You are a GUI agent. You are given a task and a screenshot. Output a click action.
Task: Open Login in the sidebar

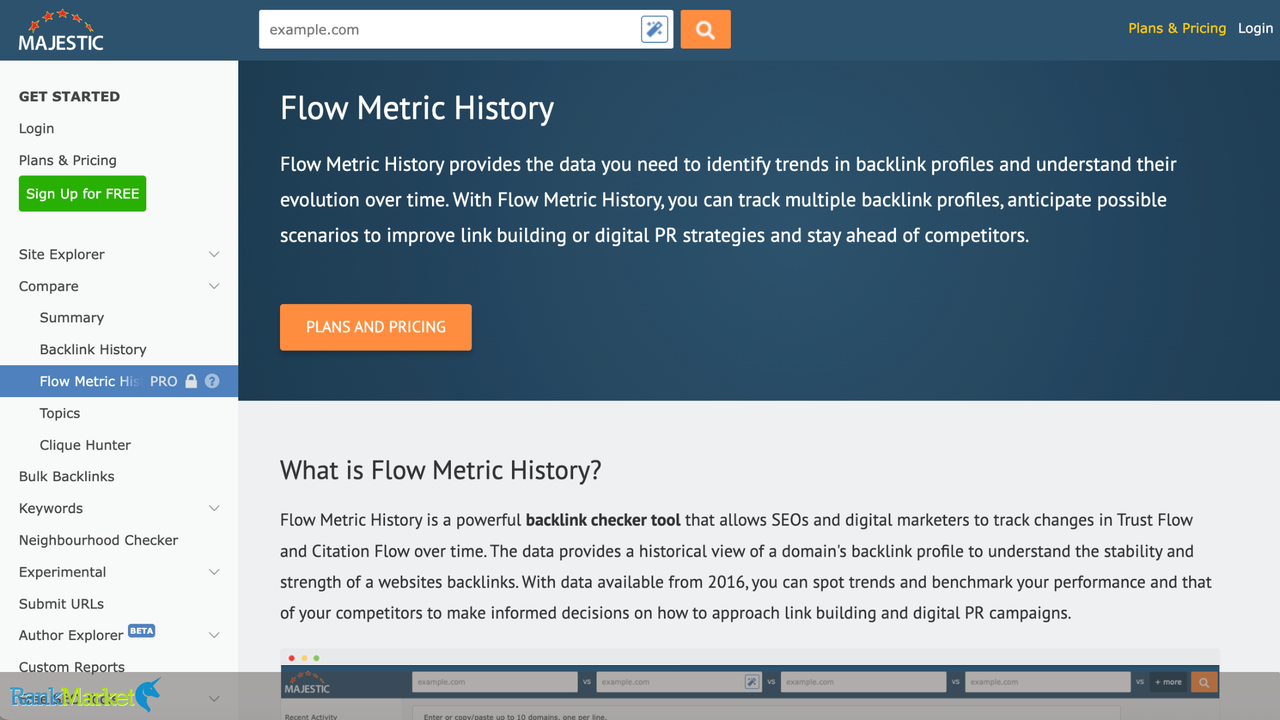(36, 128)
